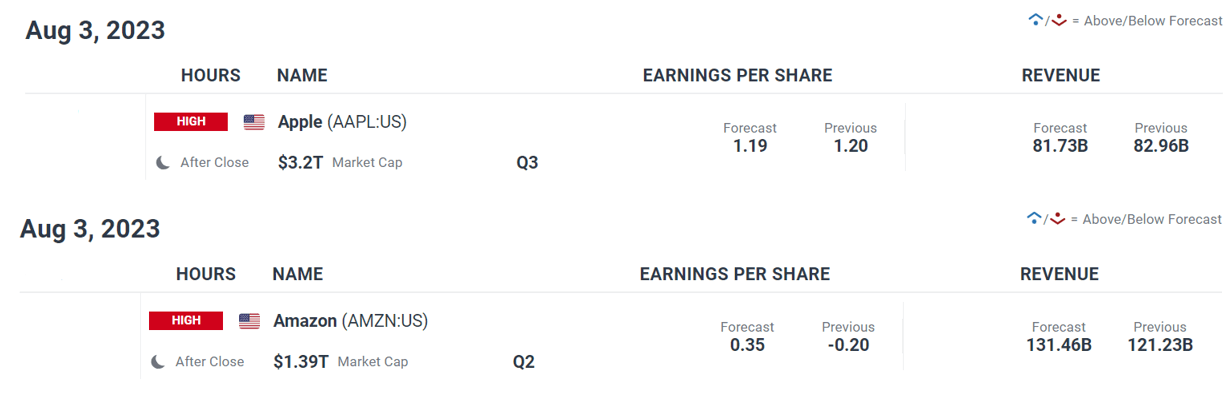Click the red below-forecast arrow in lower legend
This screenshot has height=401, width=1225.
[1059, 219]
